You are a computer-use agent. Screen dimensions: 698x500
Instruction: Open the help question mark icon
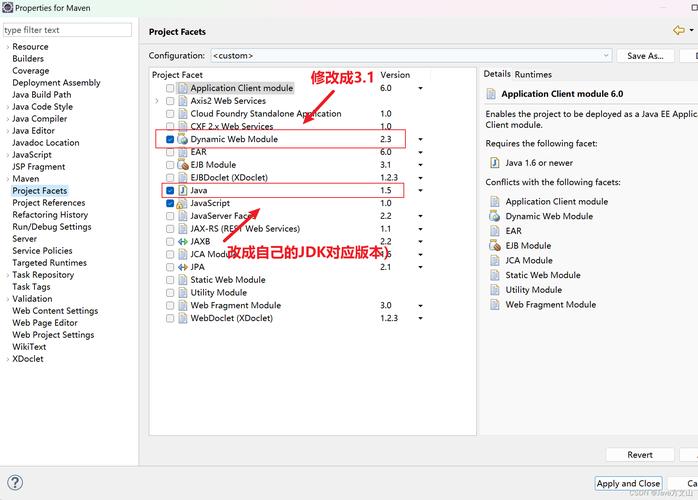point(15,483)
